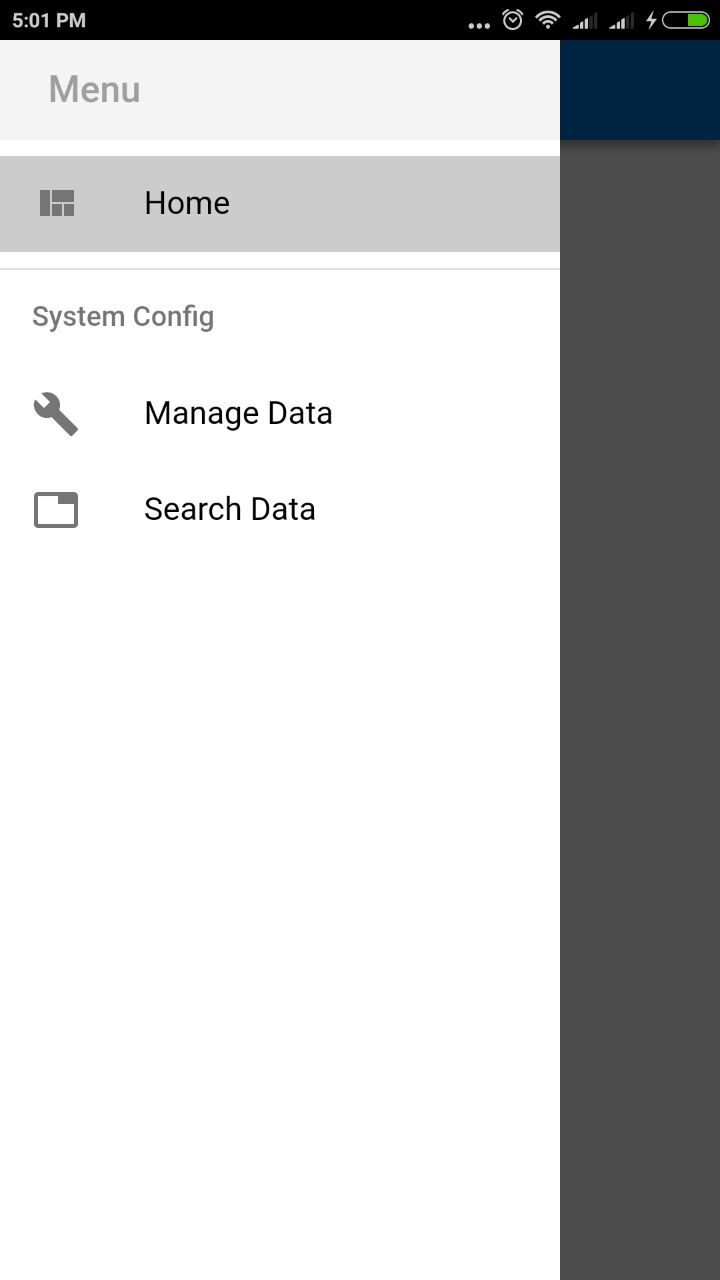Tap the cellular signal bars icon
Screen dimensions: 720x1280
(584, 19)
